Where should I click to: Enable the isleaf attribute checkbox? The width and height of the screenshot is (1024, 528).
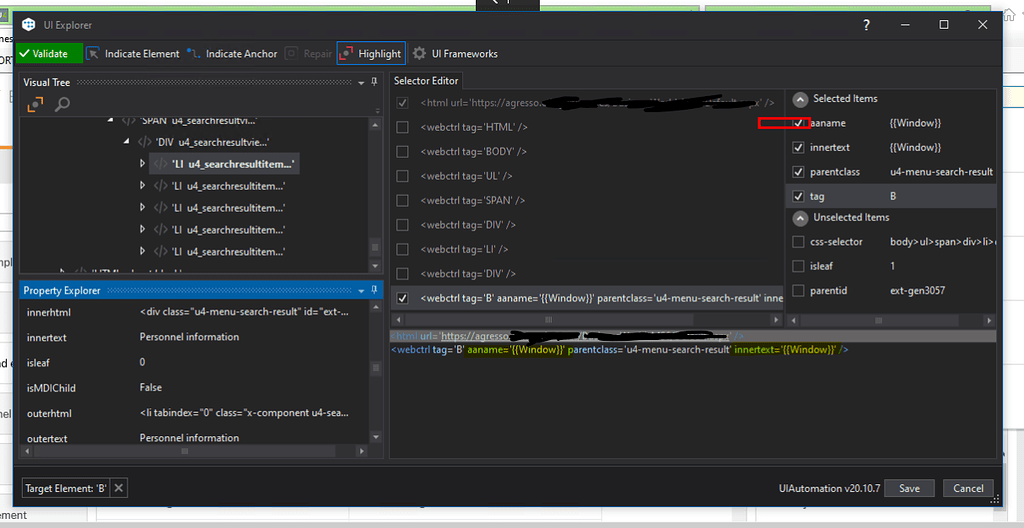tap(798, 266)
